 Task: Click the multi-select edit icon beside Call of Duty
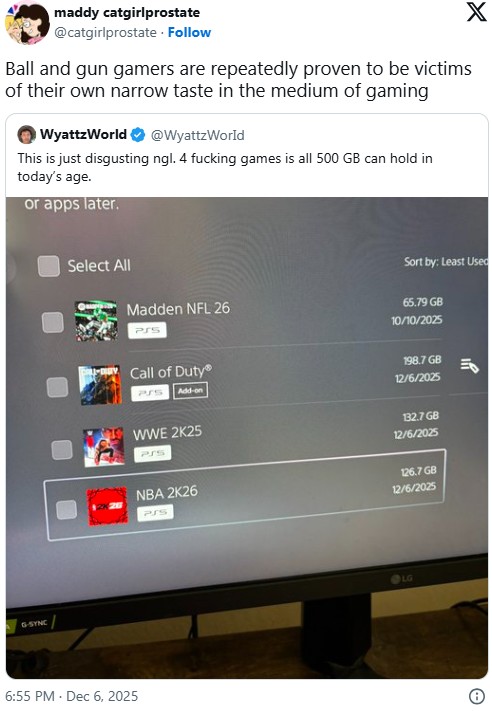[x=470, y=365]
